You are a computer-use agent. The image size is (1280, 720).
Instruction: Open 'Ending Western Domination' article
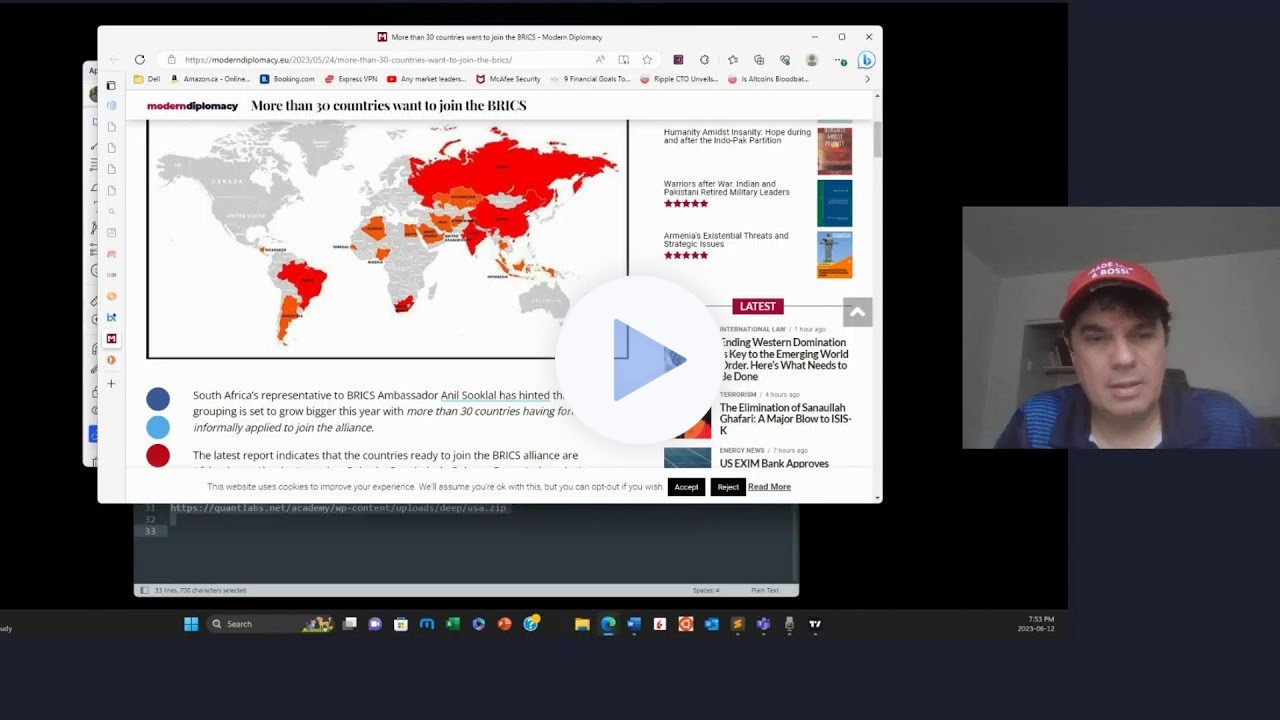pyautogui.click(x=785, y=360)
